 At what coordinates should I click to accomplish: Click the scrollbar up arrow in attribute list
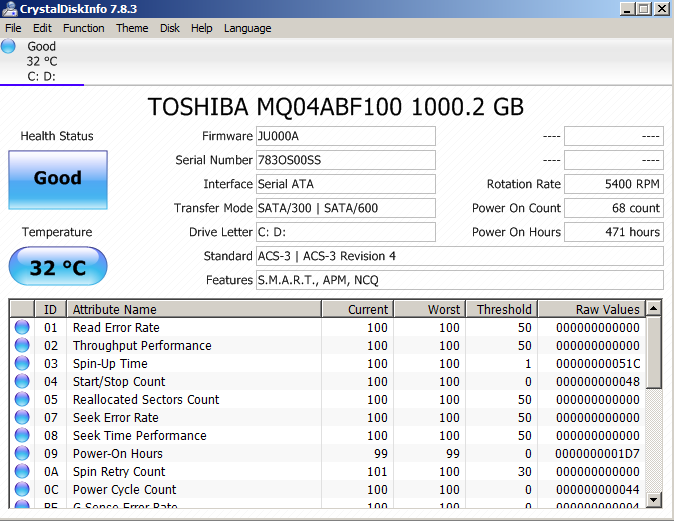tap(653, 308)
